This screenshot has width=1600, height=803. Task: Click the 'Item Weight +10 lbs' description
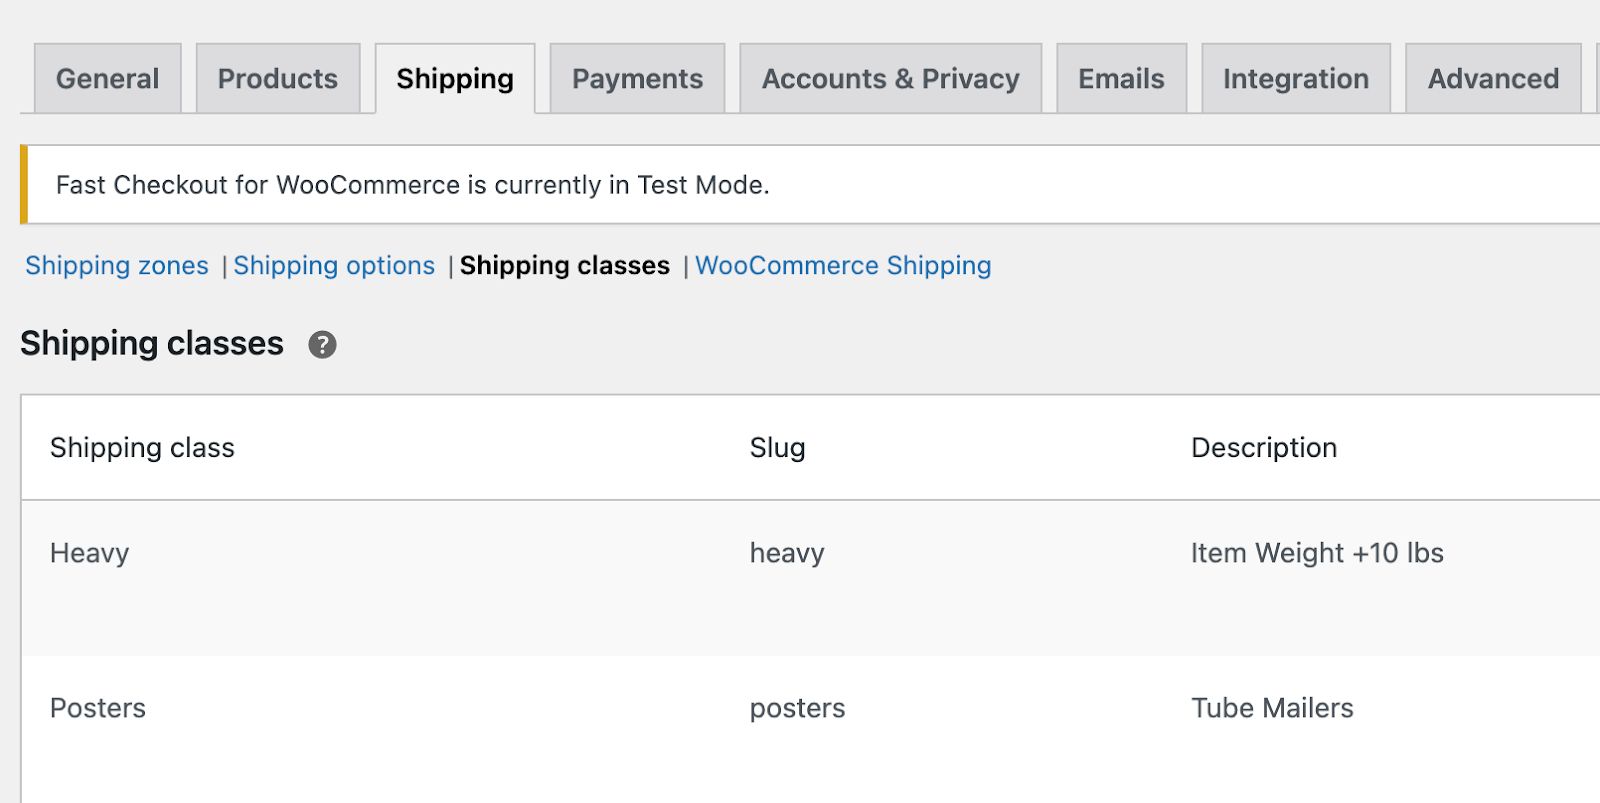coord(1317,553)
